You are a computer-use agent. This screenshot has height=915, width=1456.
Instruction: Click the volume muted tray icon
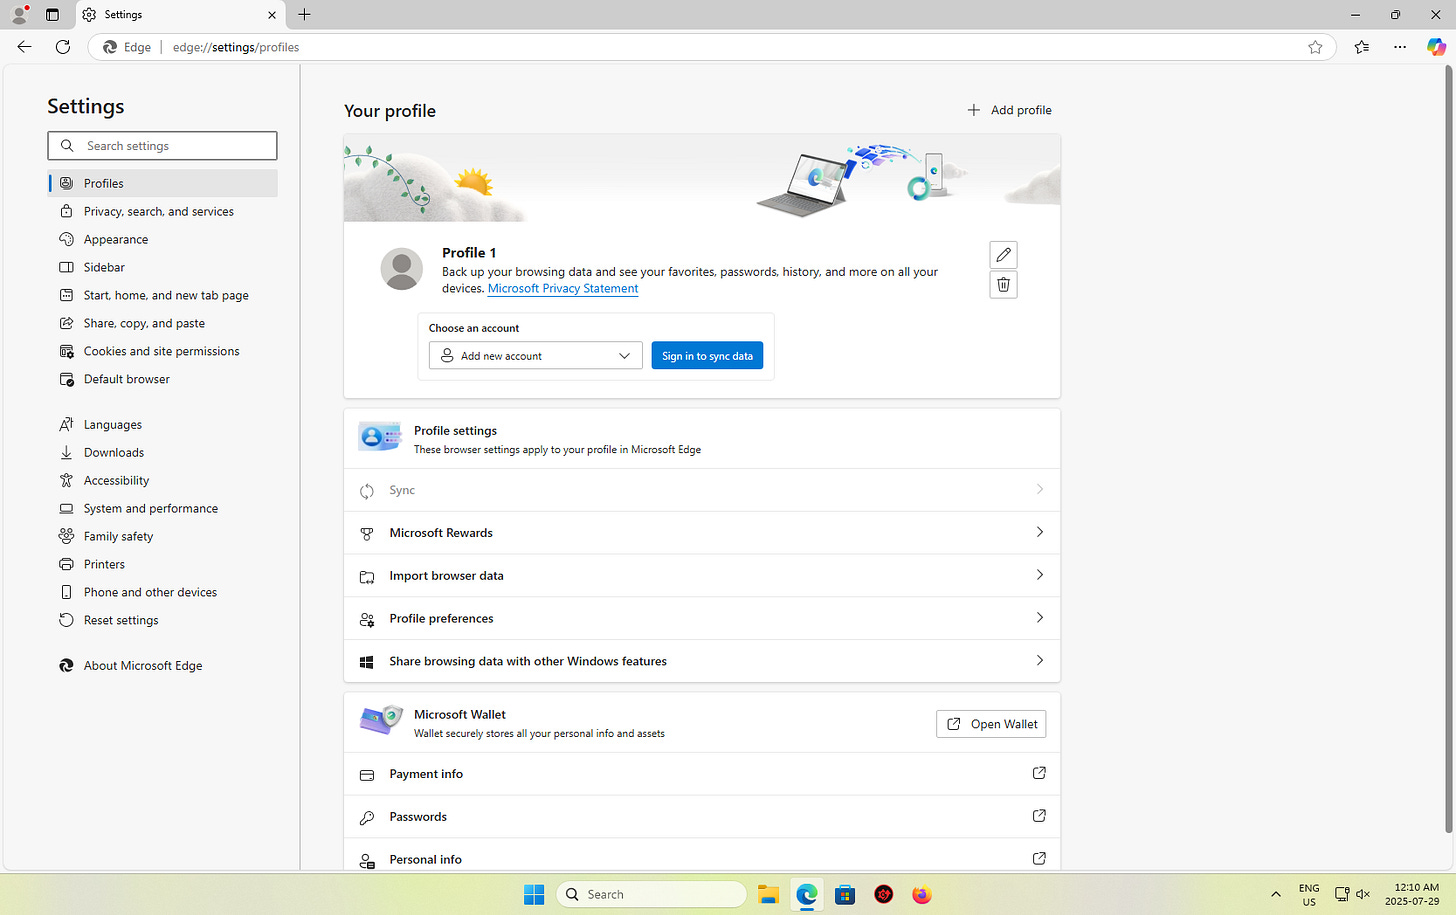(x=1362, y=894)
